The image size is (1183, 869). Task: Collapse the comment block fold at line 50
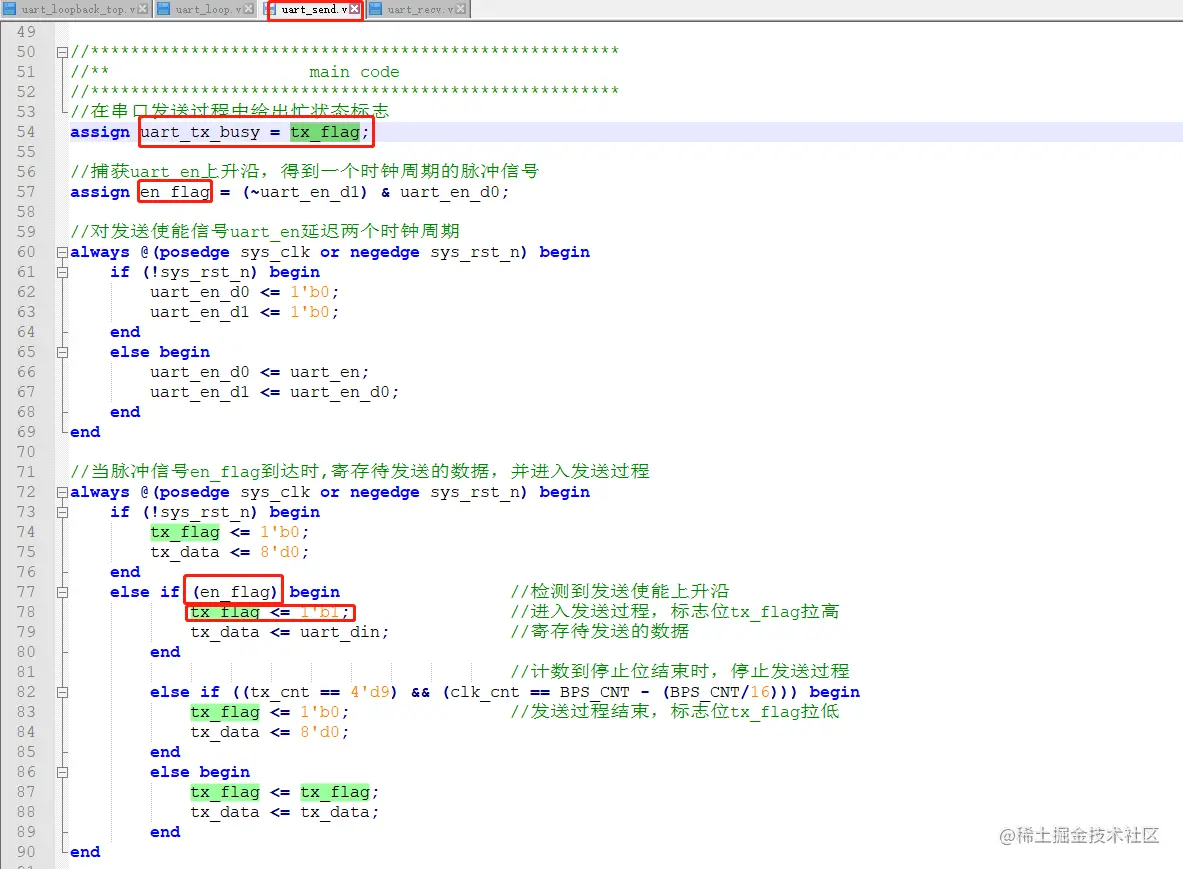62,52
